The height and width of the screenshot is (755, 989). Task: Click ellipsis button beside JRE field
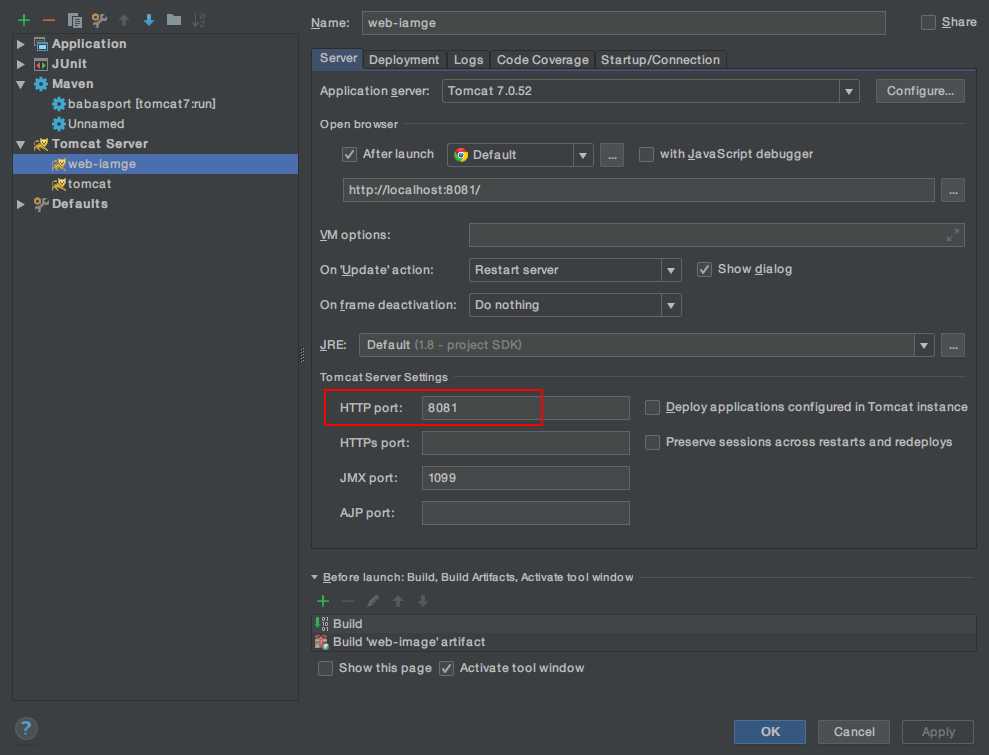(x=952, y=346)
